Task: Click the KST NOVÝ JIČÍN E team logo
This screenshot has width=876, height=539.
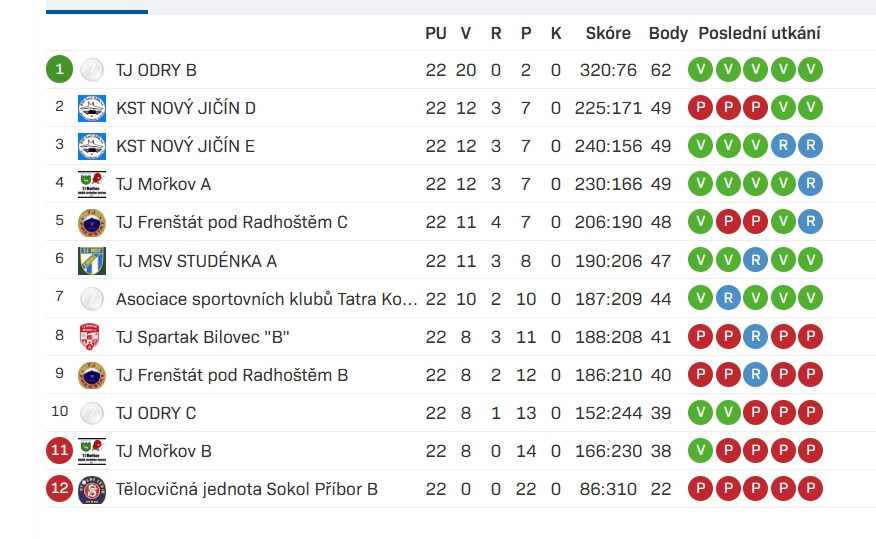Action: coord(92,146)
